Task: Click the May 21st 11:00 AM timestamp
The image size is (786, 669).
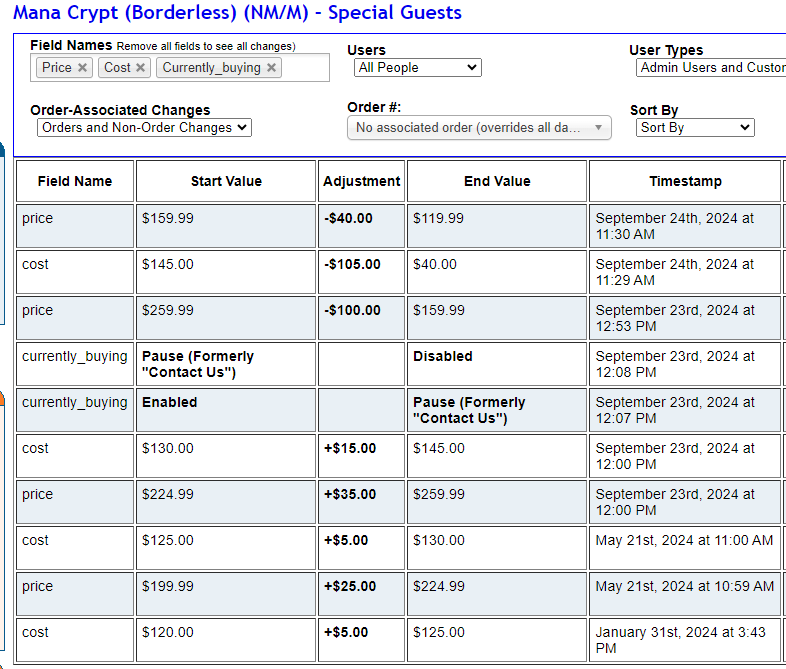Action: pos(684,541)
